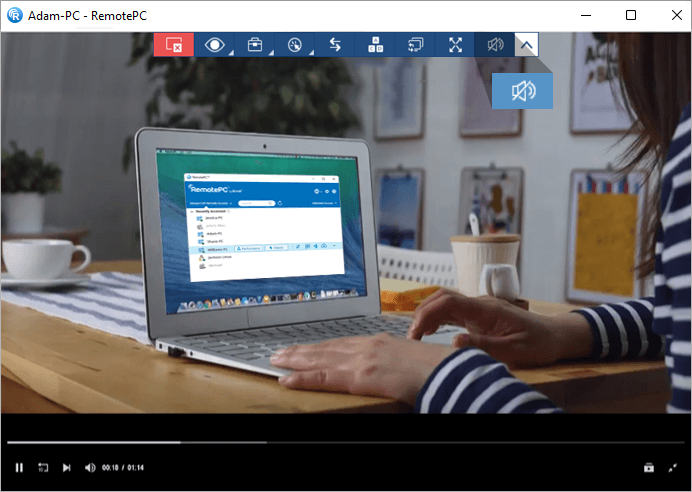Click the red disconnect session icon
Image resolution: width=692 pixels, height=492 pixels.
[173, 45]
